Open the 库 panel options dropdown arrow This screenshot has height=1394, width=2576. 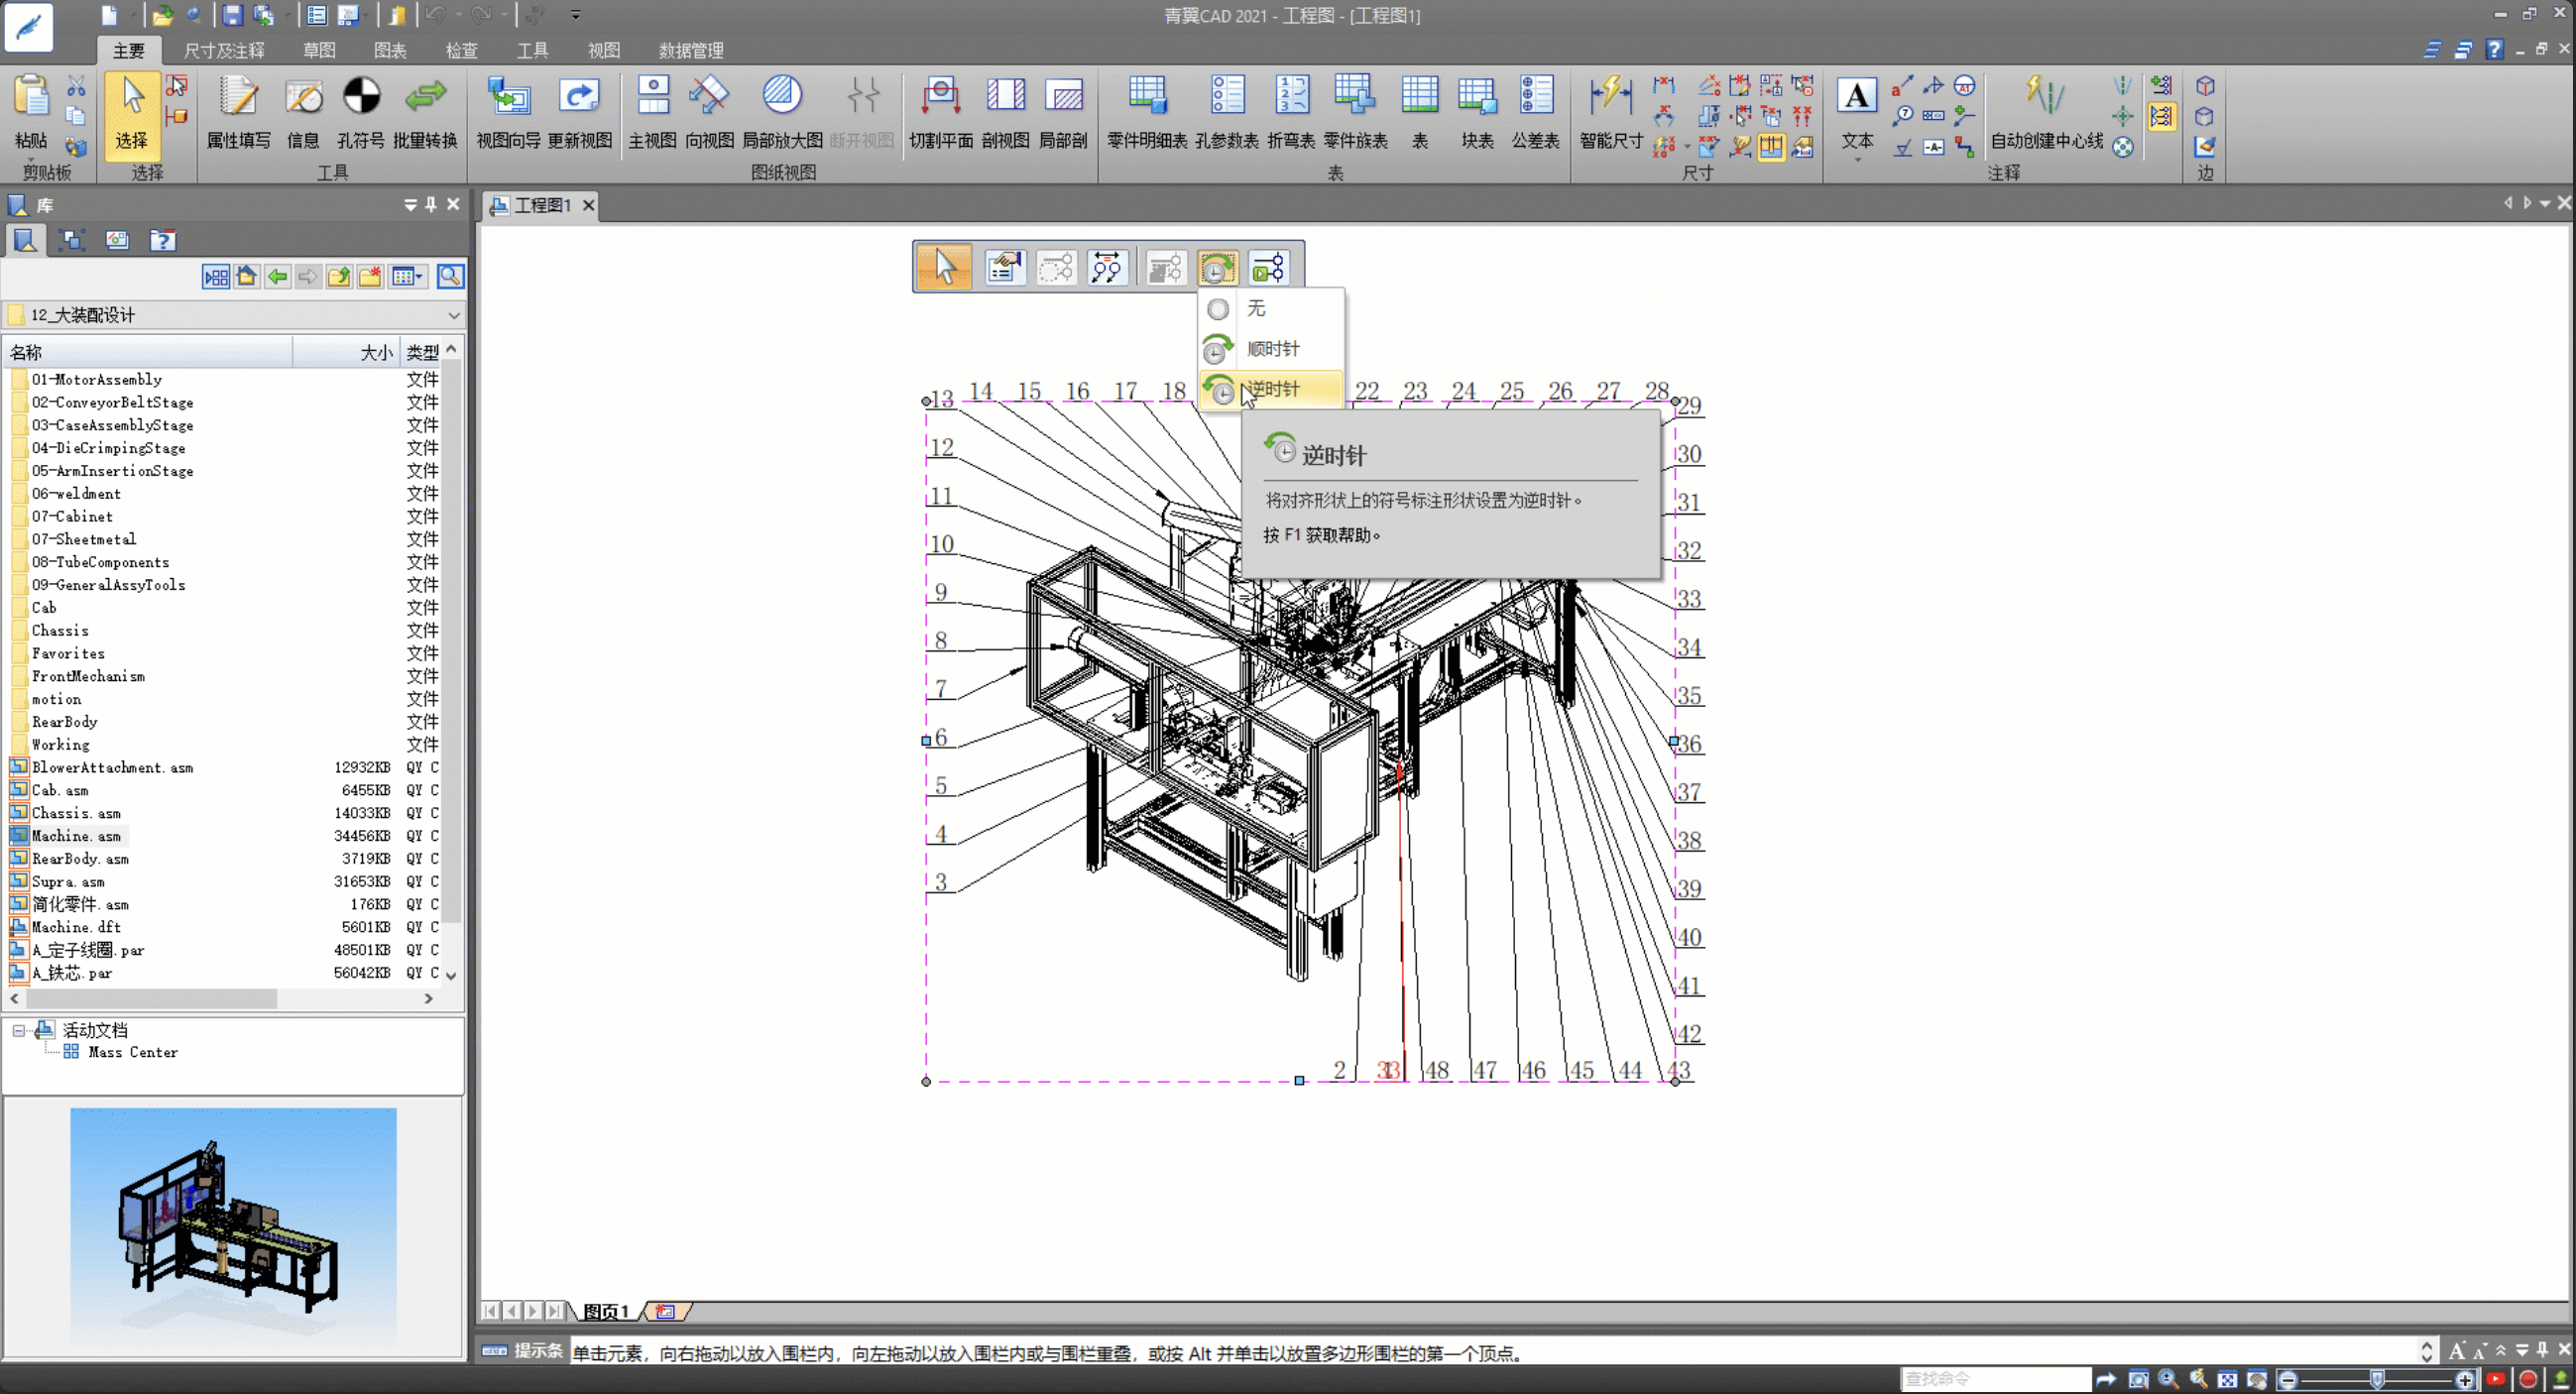click(410, 204)
